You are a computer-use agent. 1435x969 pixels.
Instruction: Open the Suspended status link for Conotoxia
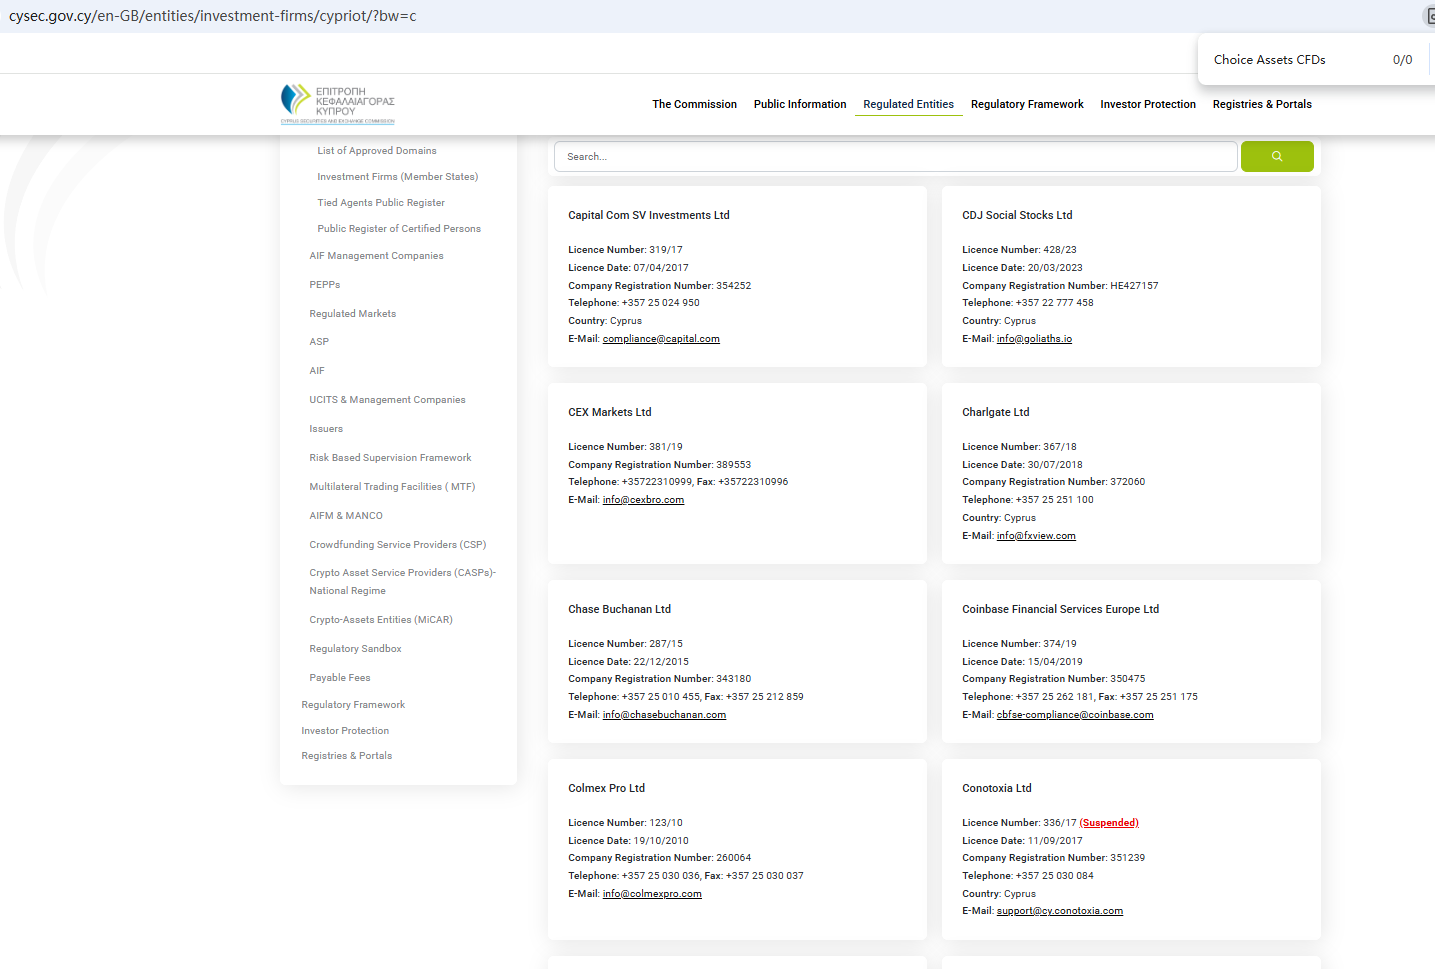coord(1109,823)
